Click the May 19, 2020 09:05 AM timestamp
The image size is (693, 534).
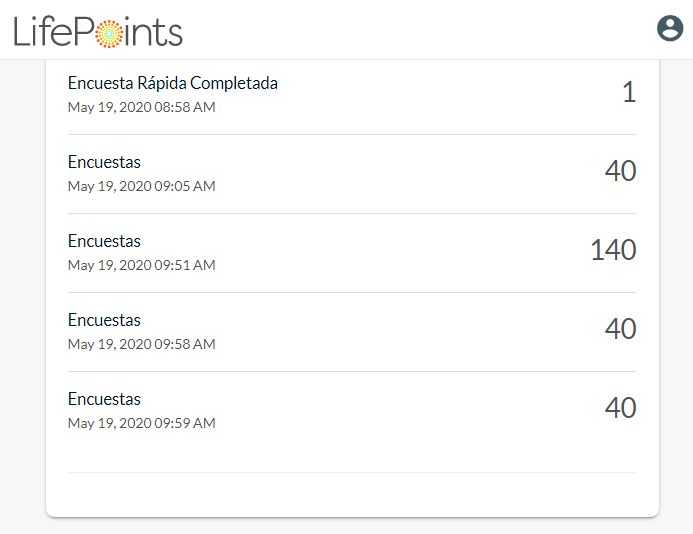[x=141, y=186]
